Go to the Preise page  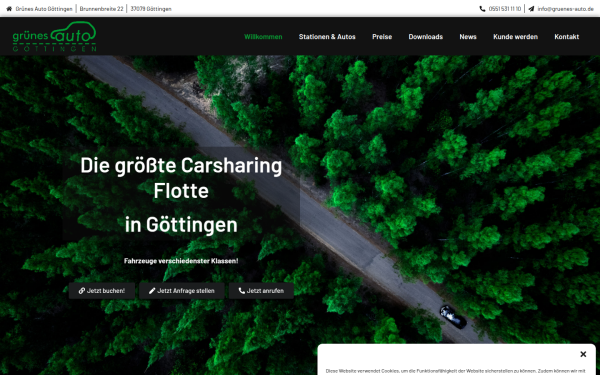tap(382, 37)
